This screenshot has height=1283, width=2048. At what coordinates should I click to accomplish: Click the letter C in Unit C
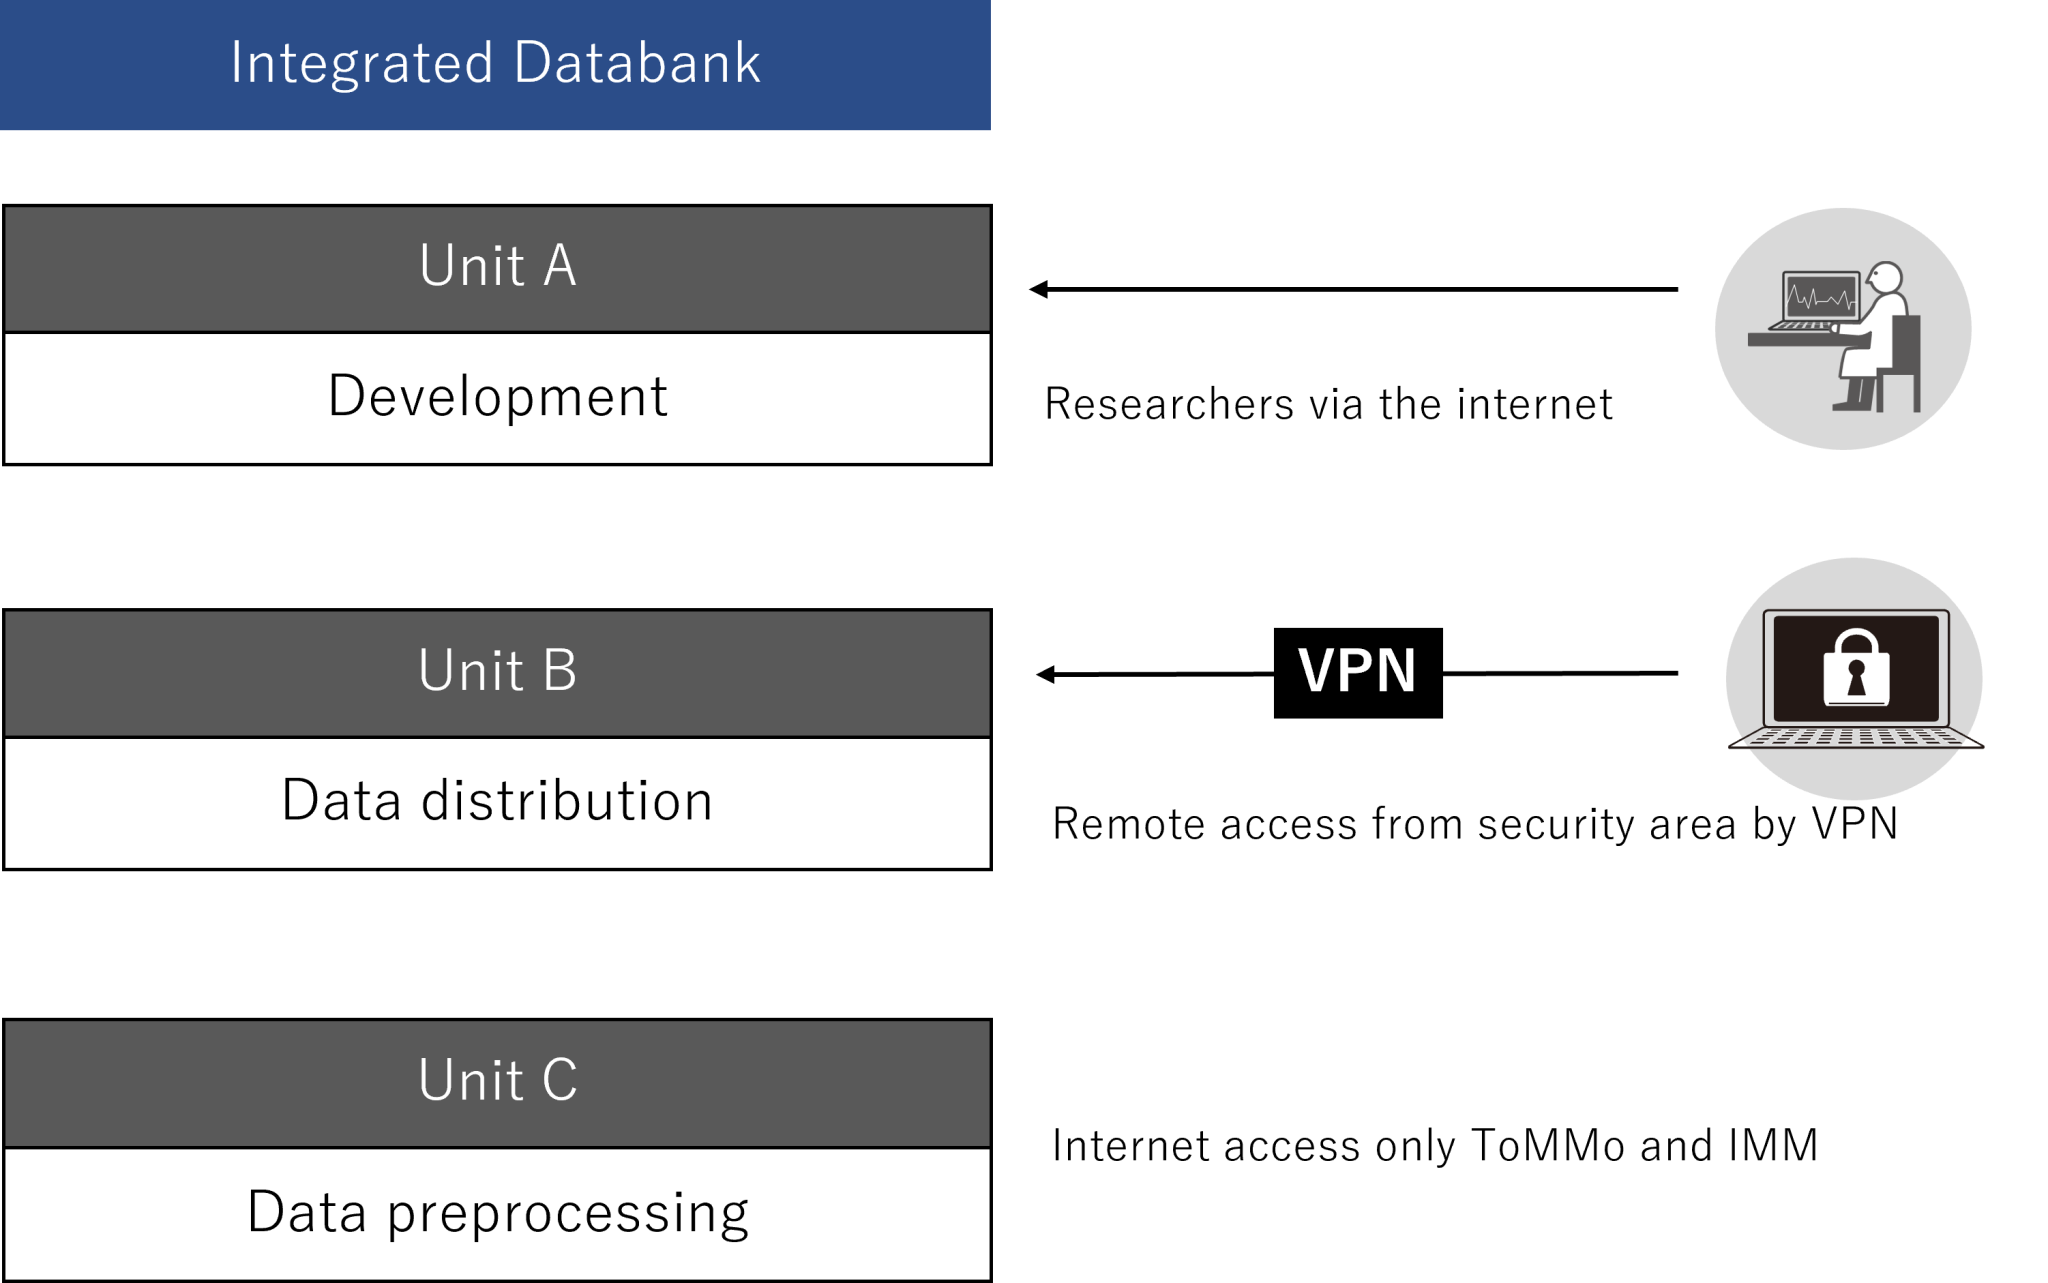coord(560,1081)
